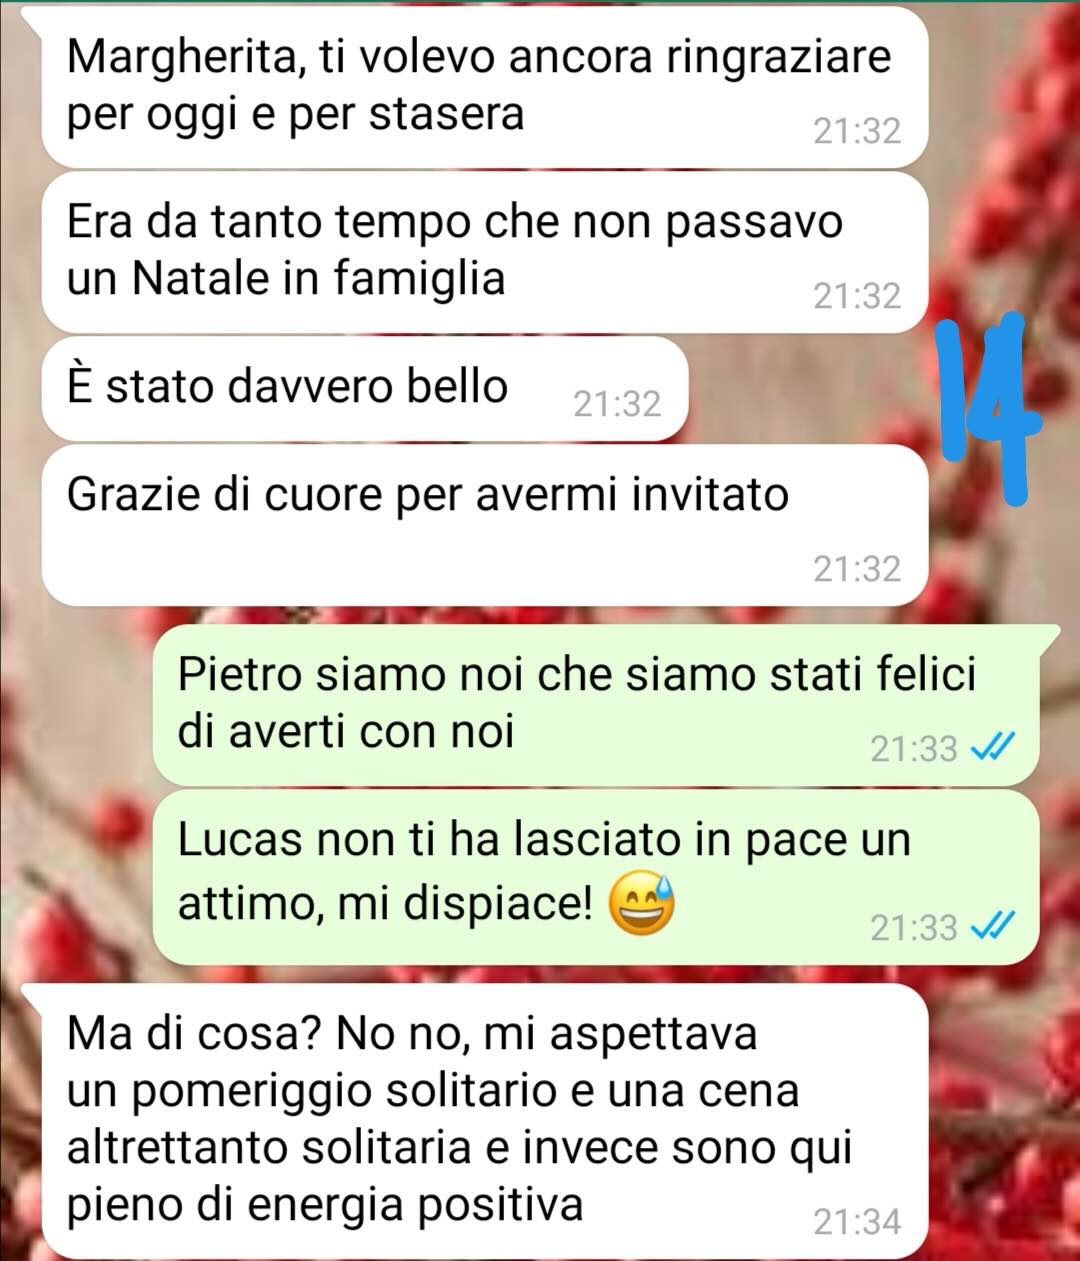Tap the message 'Margherita, ti volevo ancora ringraziare'
Viewport: 1080px width, 1261px height.
[x=485, y=86]
